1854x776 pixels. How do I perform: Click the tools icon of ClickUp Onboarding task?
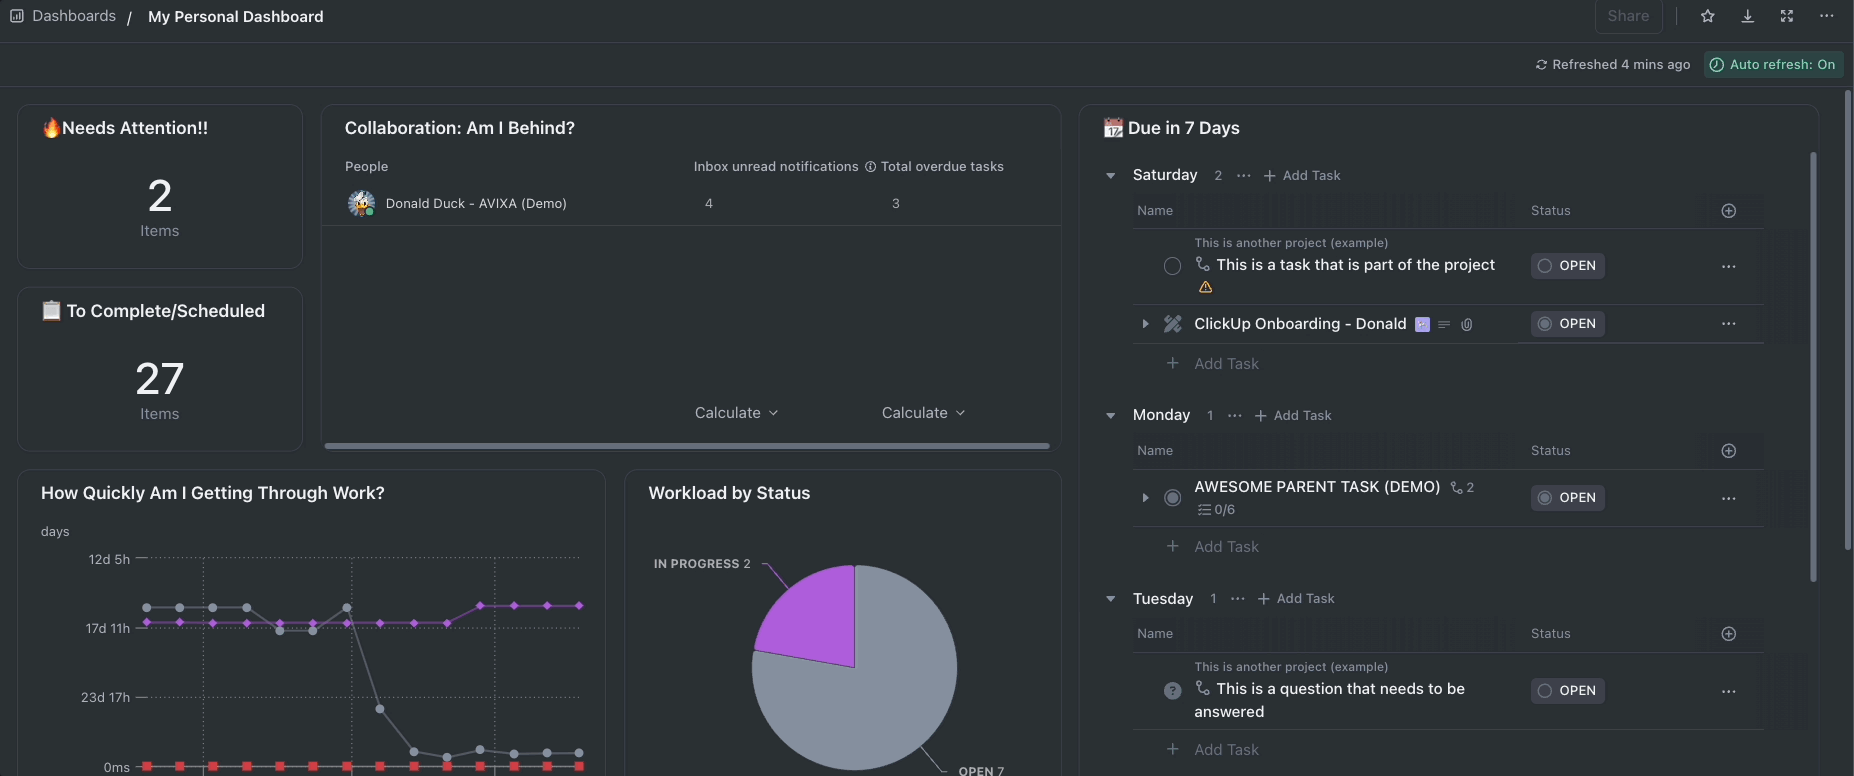pyautogui.click(x=1173, y=324)
